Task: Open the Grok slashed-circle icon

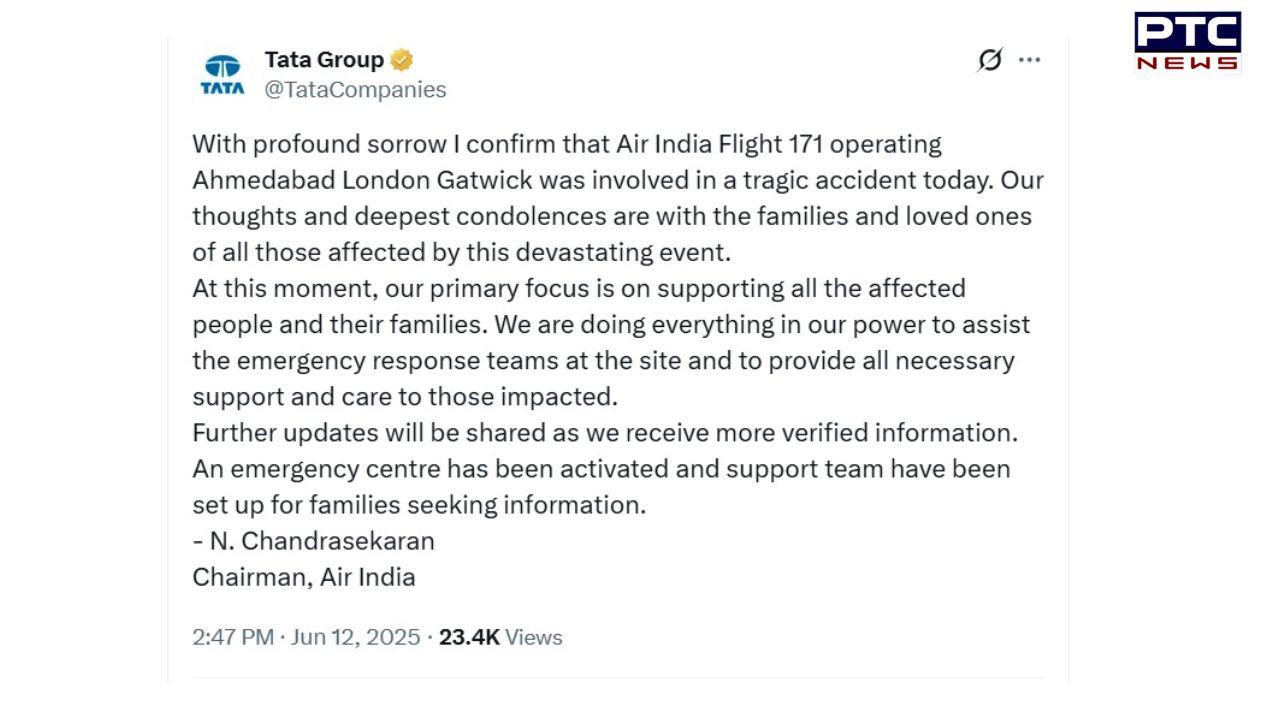Action: click(989, 60)
